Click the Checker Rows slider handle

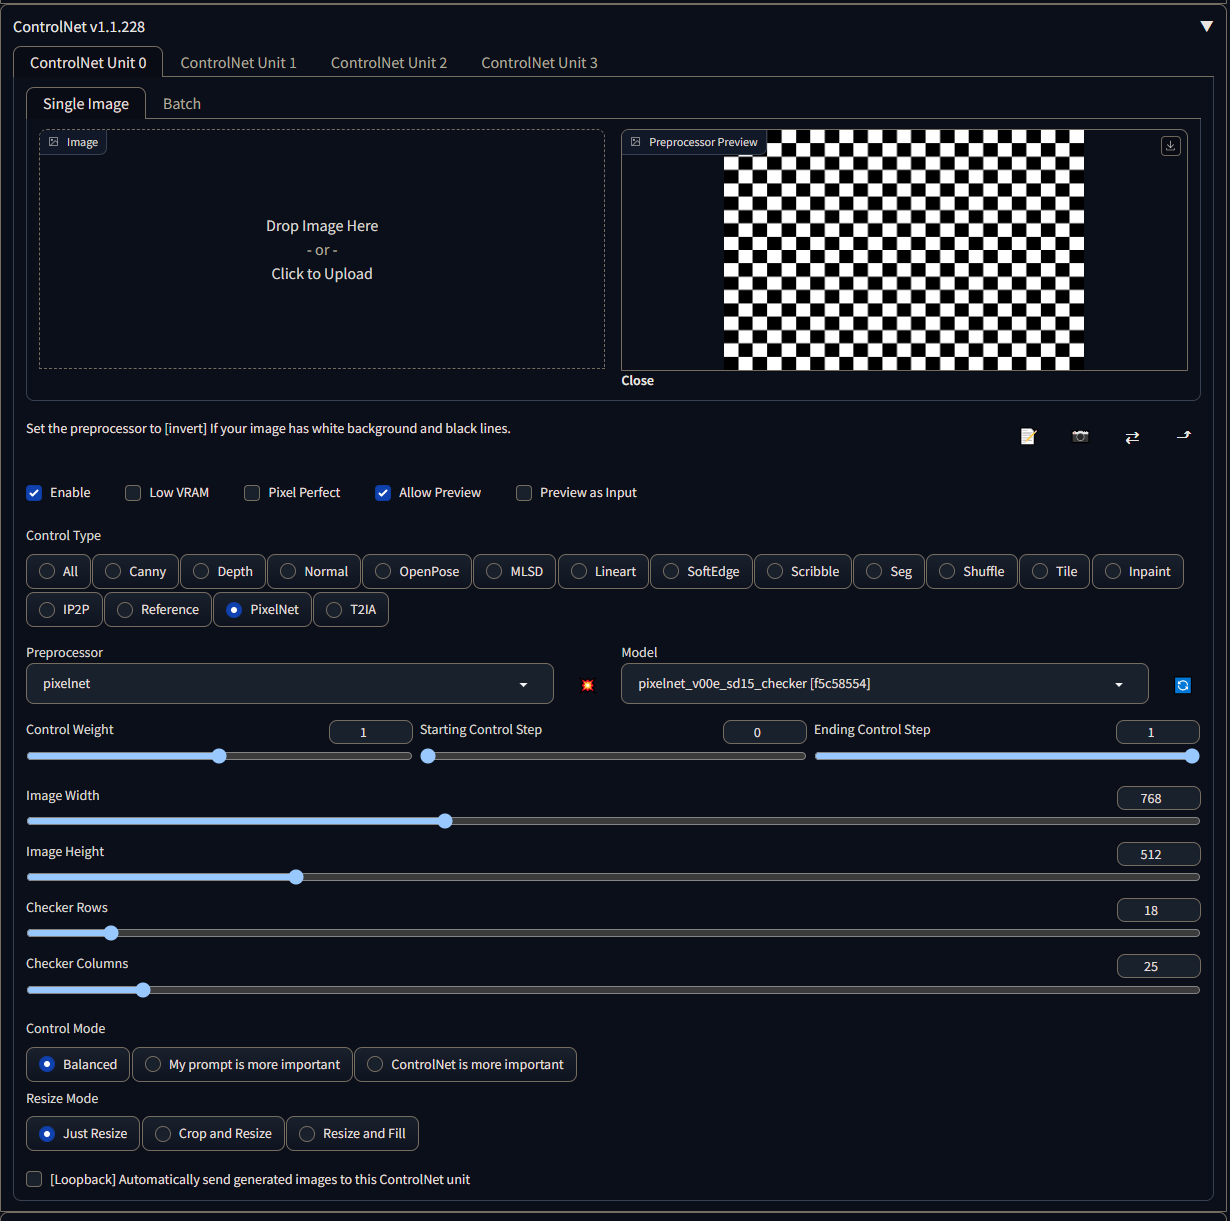click(111, 933)
